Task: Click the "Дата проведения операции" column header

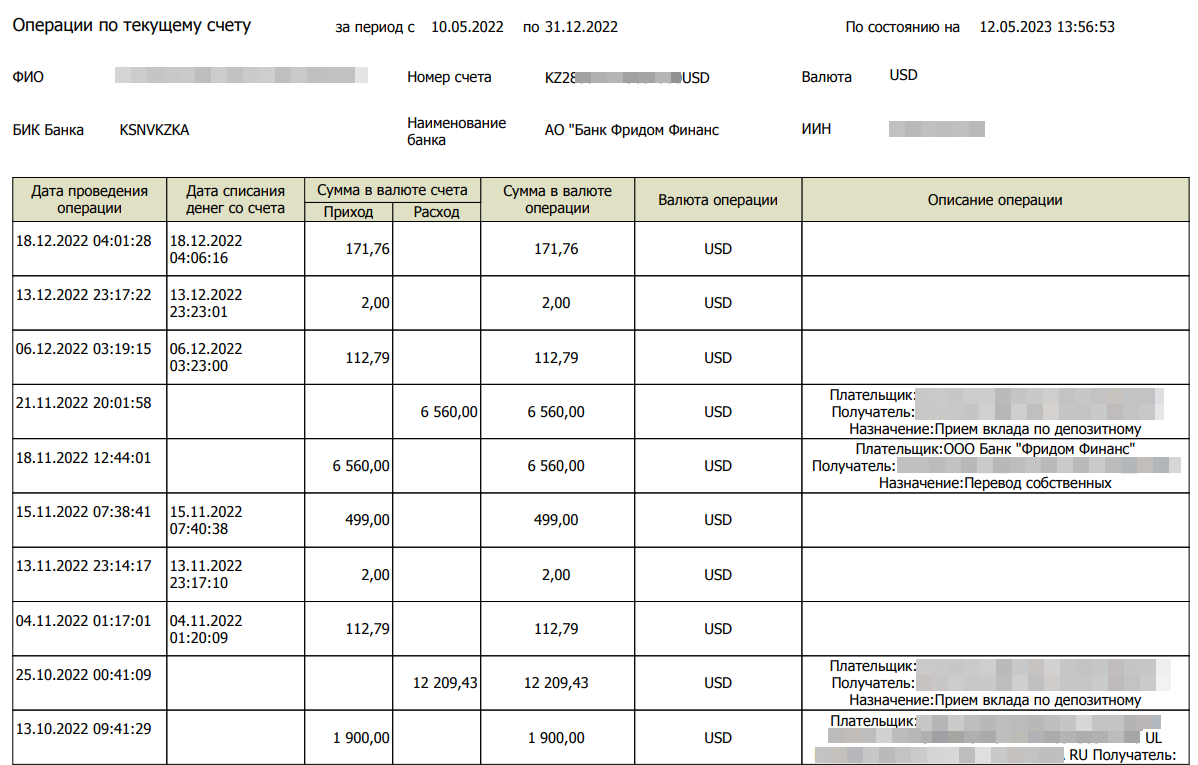Action: tap(89, 199)
